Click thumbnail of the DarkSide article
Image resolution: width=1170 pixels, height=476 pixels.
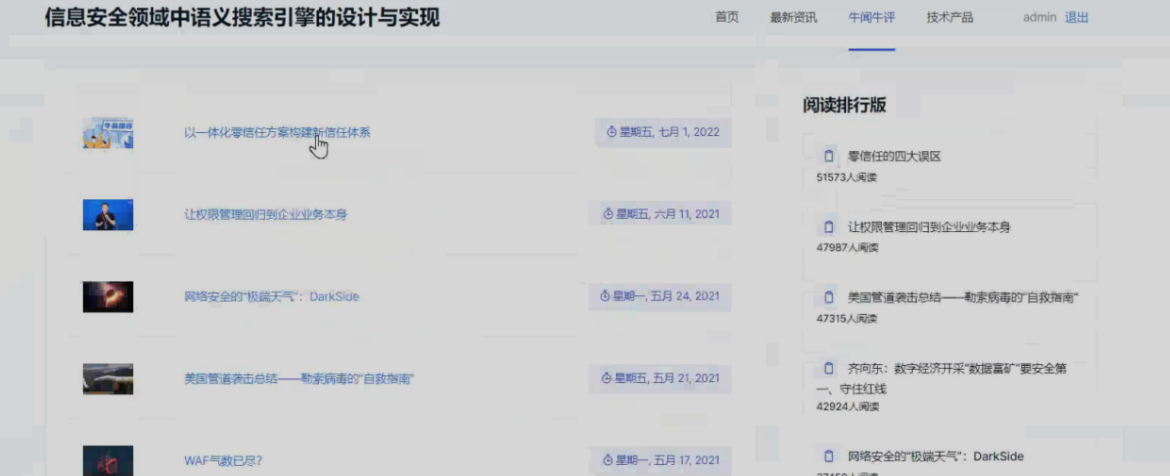(108, 297)
